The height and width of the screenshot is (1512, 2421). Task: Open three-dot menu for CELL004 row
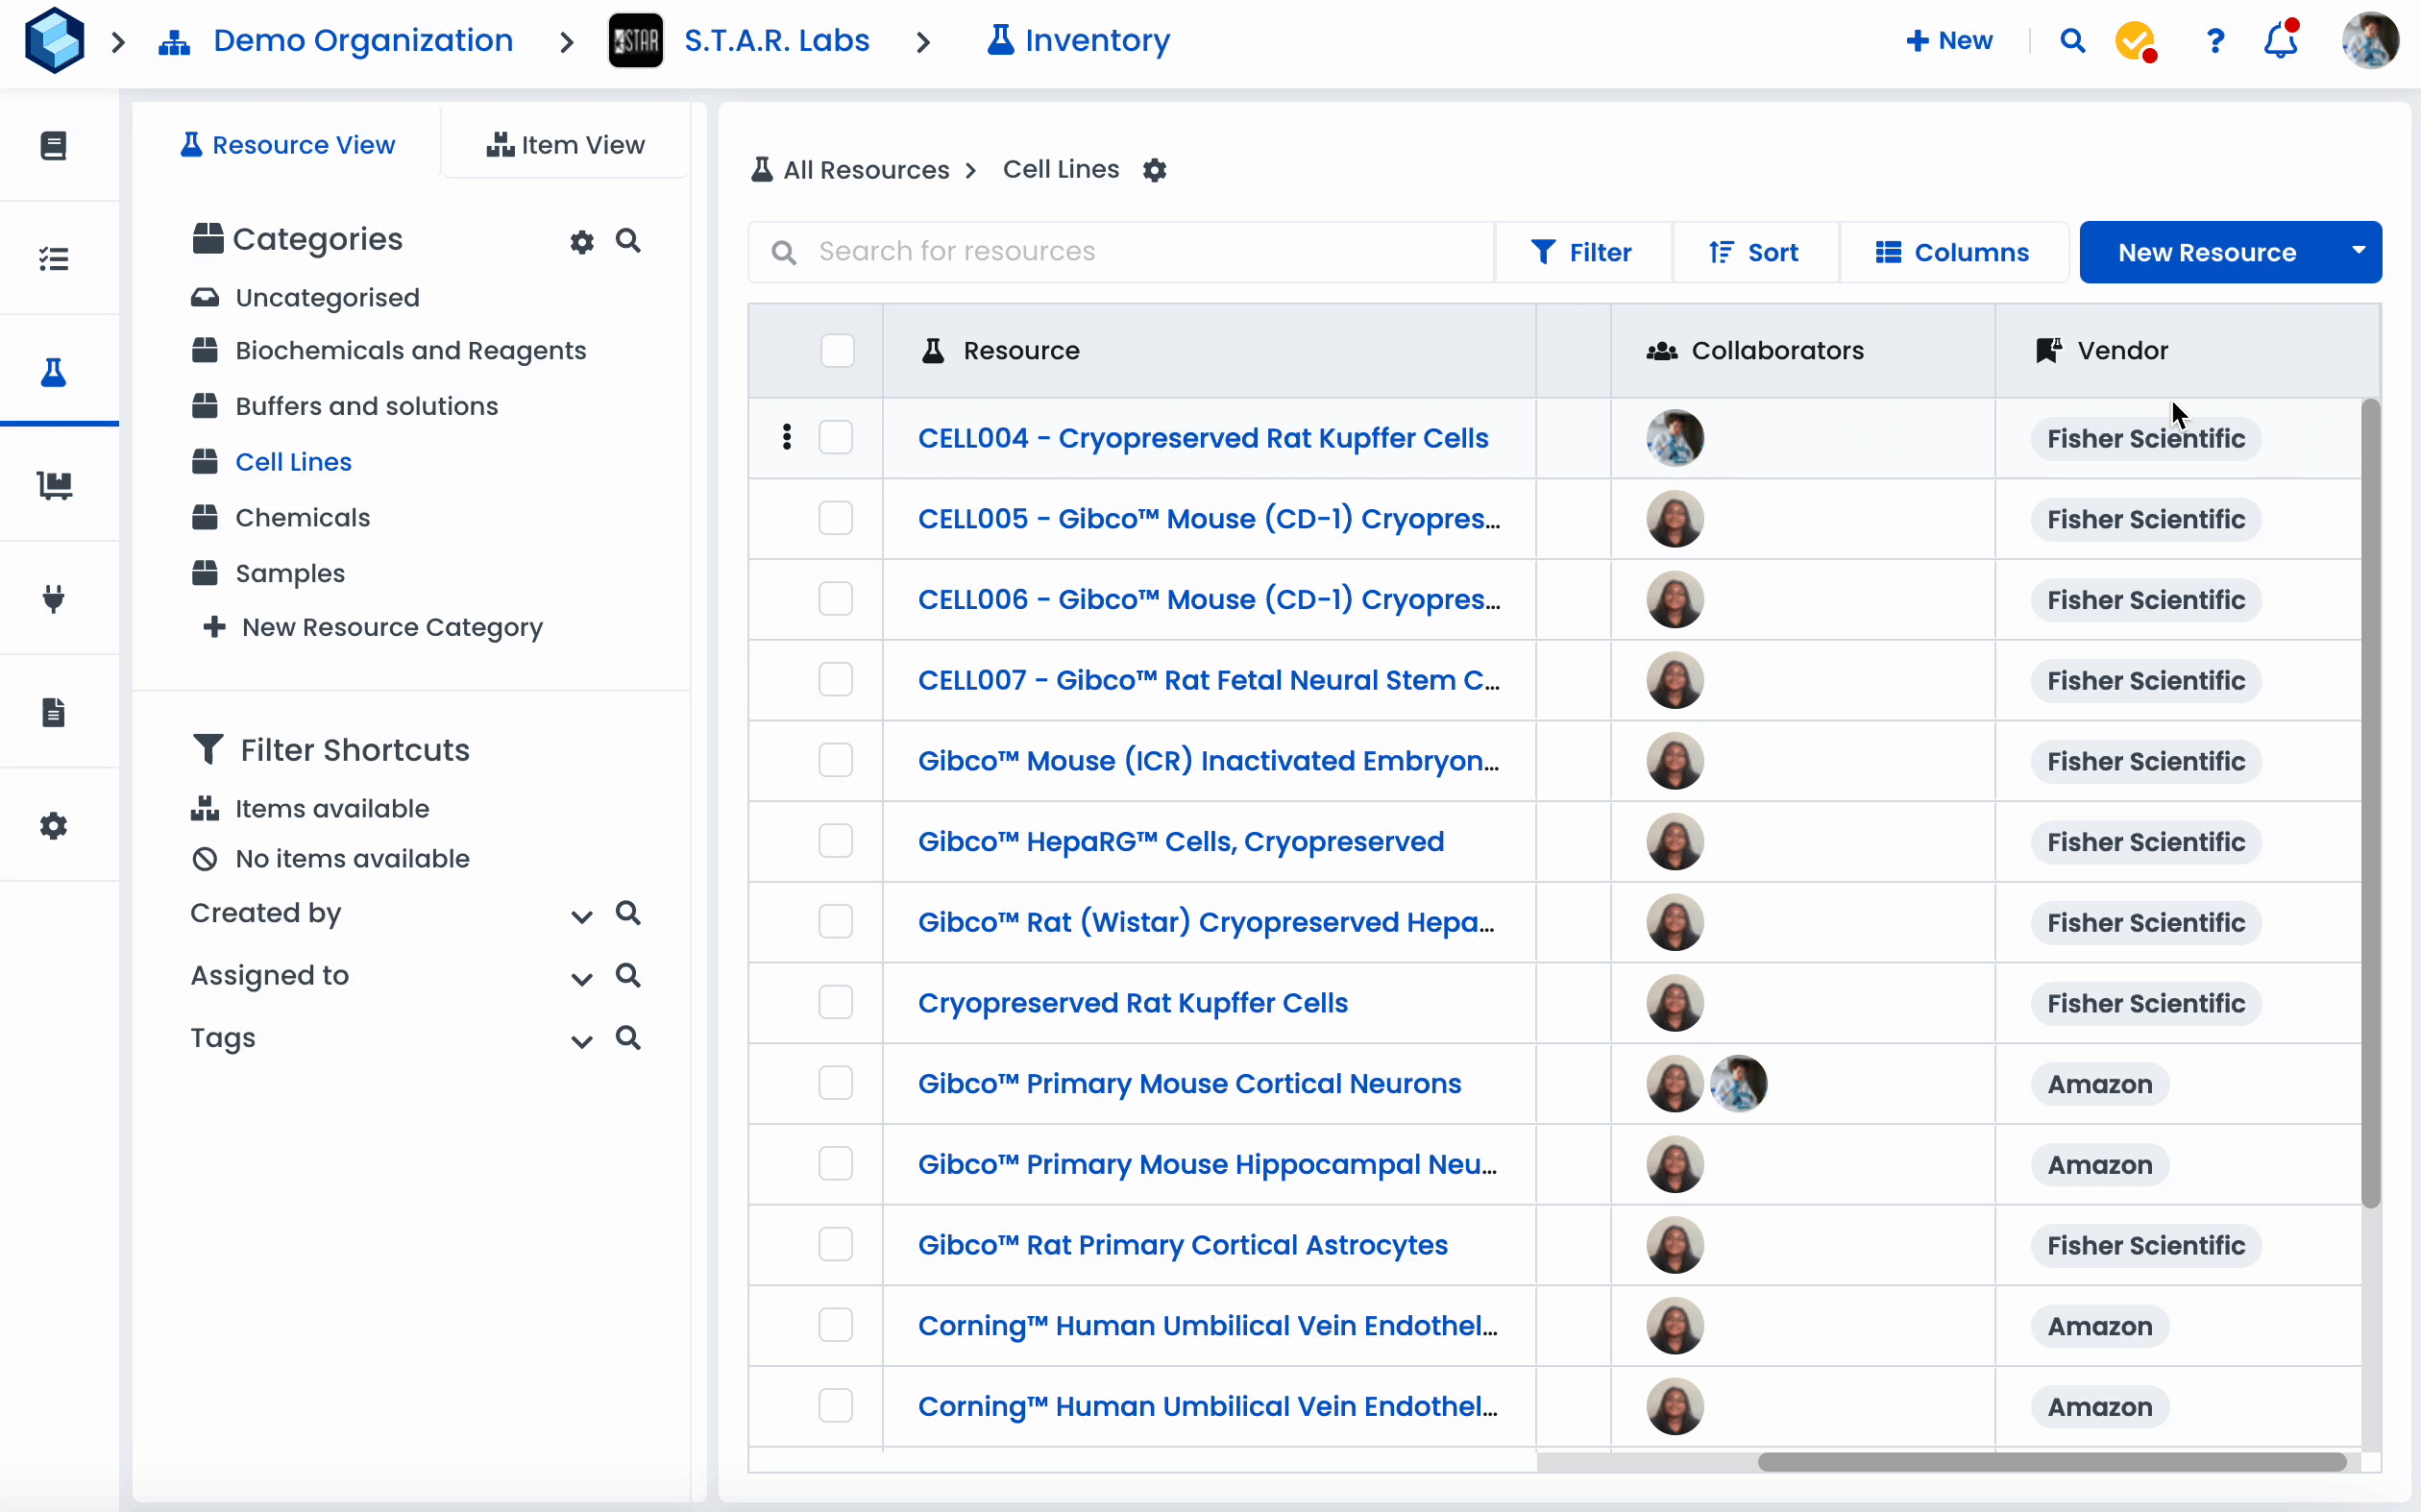(787, 437)
